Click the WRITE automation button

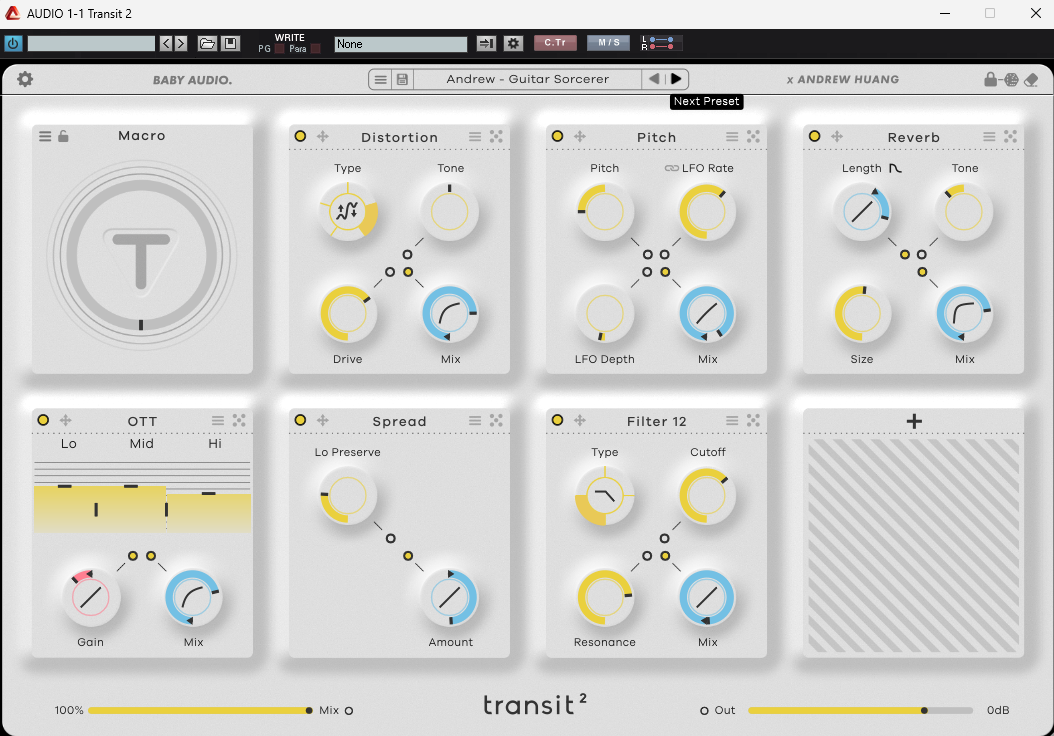point(290,38)
